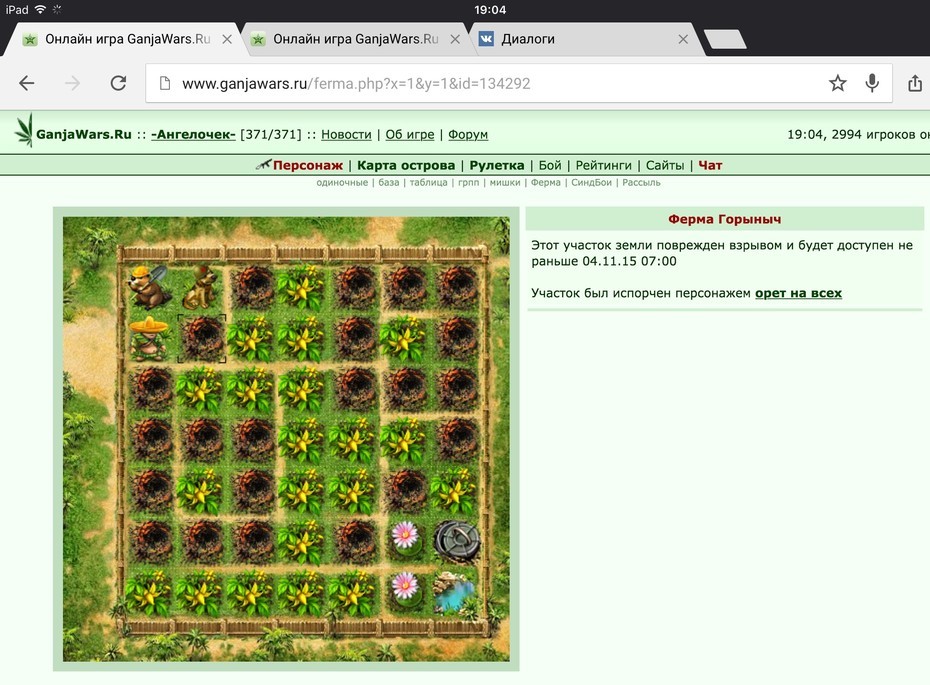This screenshot has height=685, width=930.
Task: Click the beaver with shovel tile
Action: coord(149,287)
